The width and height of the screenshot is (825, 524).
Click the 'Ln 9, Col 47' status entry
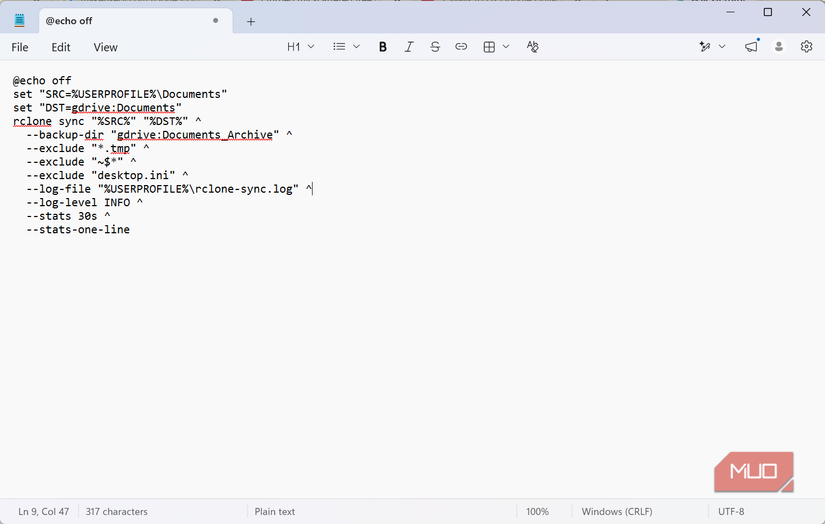[x=44, y=511]
